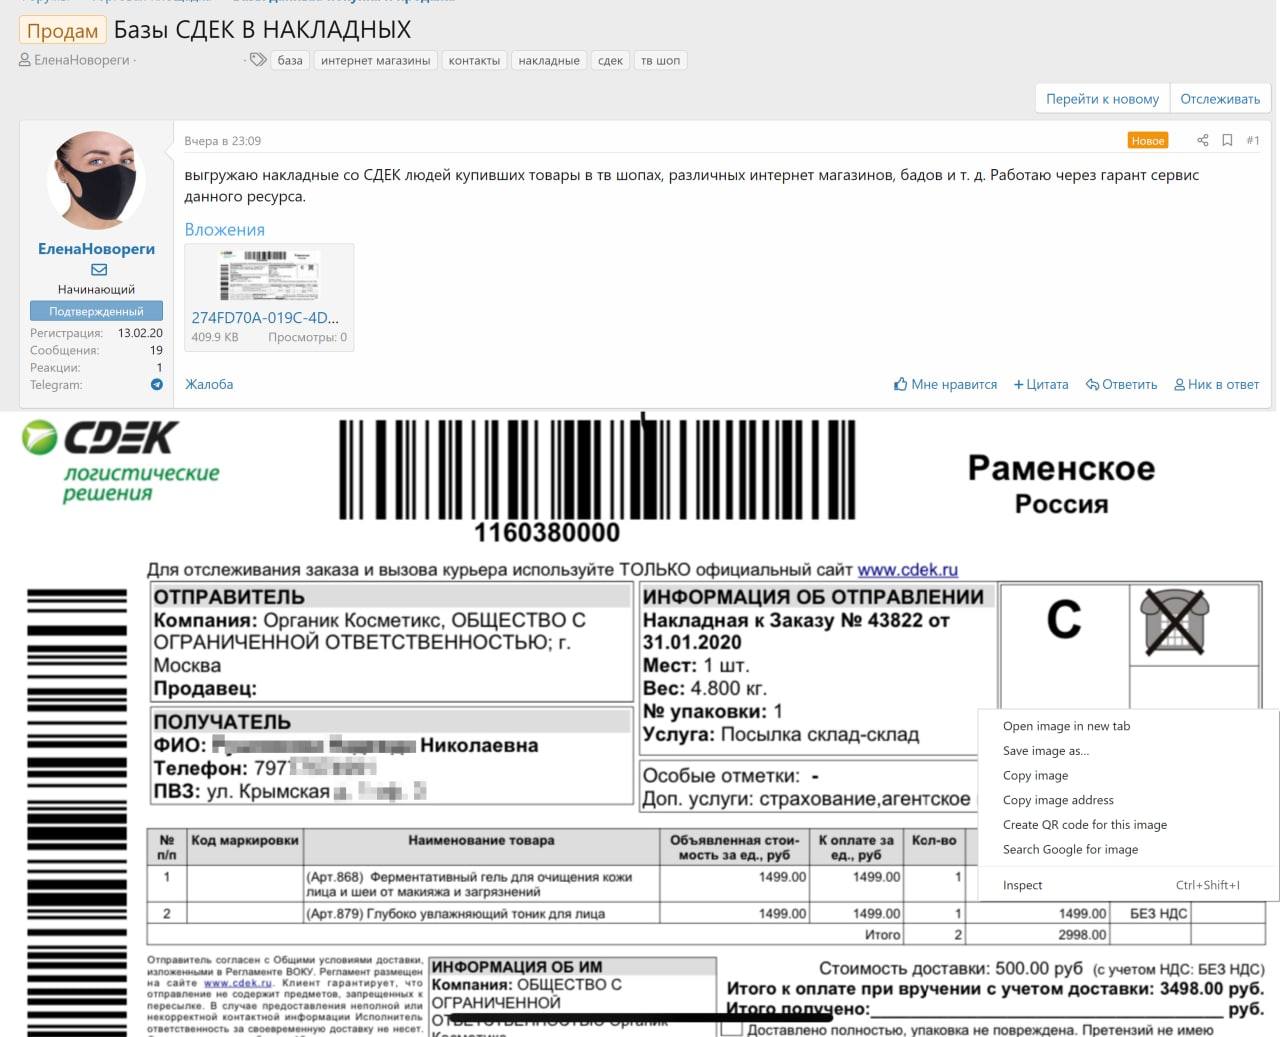Click the crossed-out package icon
The width and height of the screenshot is (1280, 1037).
[x=1175, y=622]
